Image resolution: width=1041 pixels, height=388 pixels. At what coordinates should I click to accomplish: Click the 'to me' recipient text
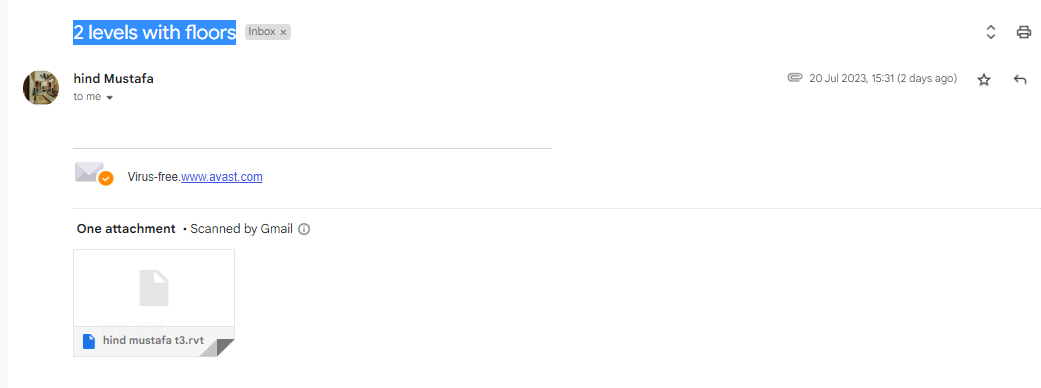point(87,96)
